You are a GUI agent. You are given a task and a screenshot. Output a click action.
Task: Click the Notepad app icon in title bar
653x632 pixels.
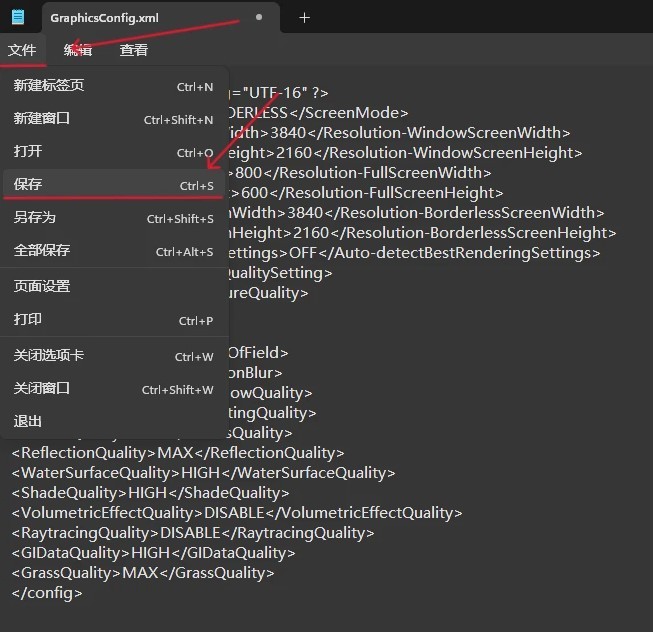(18, 17)
